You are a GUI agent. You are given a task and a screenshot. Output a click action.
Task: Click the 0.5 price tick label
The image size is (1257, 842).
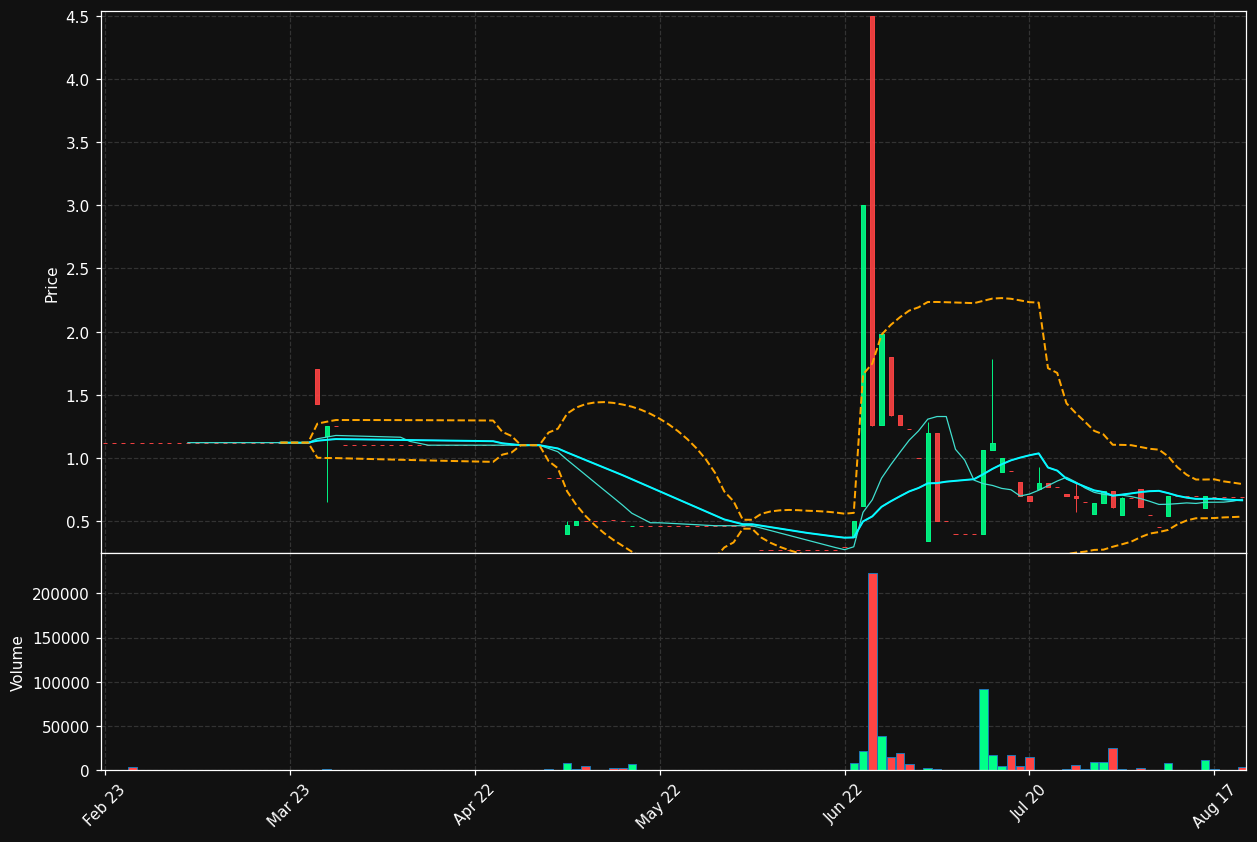78,522
